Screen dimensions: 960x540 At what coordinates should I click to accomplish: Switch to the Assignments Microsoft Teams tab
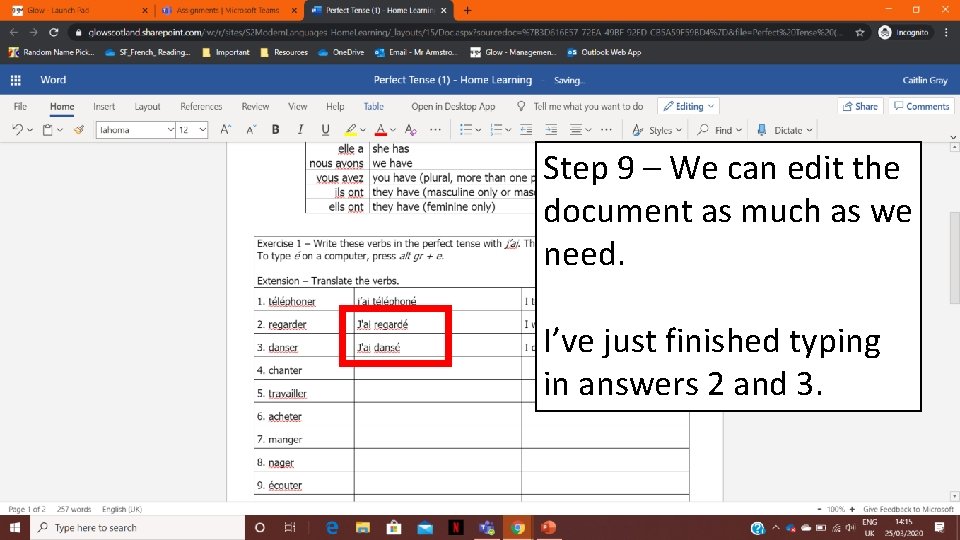click(x=227, y=10)
